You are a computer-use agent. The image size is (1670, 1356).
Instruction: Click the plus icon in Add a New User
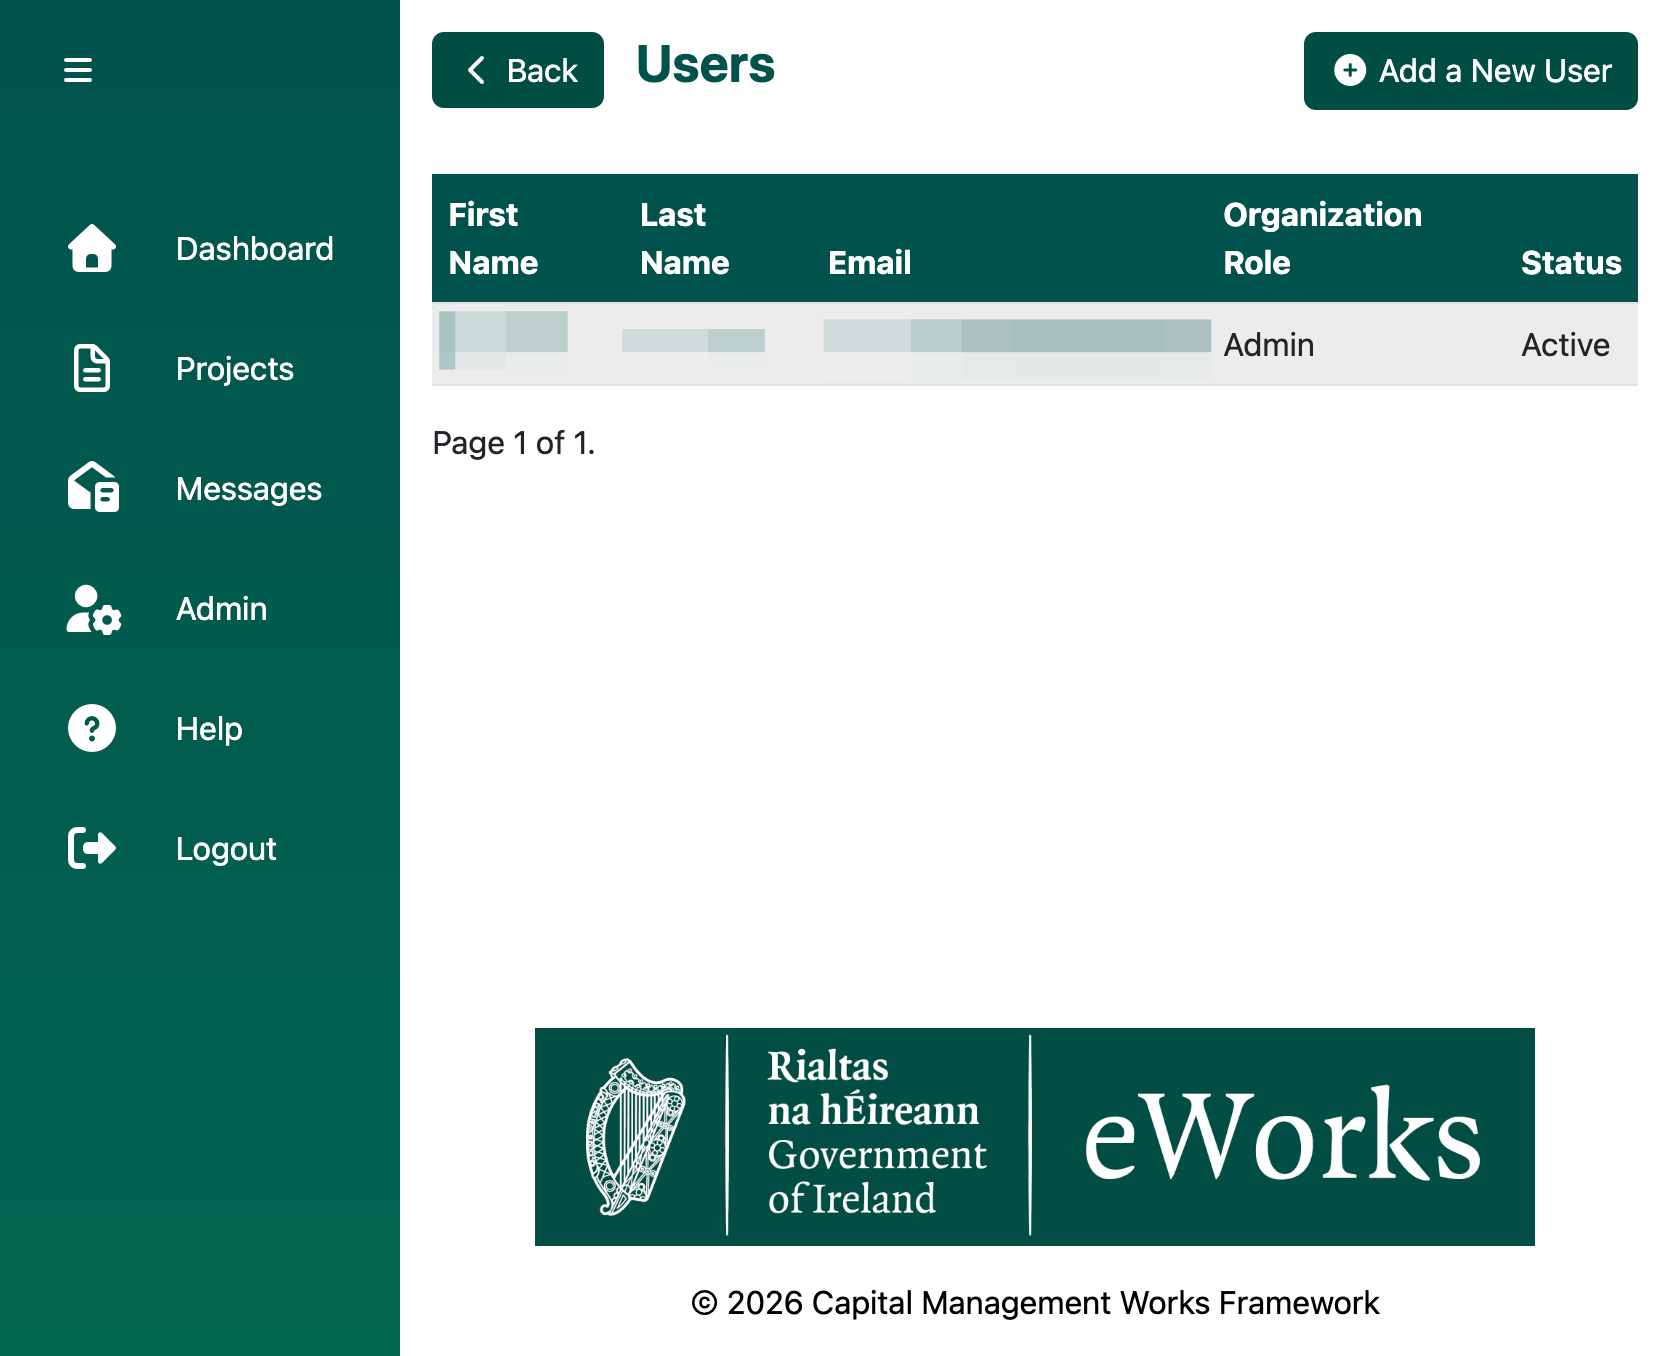coord(1350,70)
